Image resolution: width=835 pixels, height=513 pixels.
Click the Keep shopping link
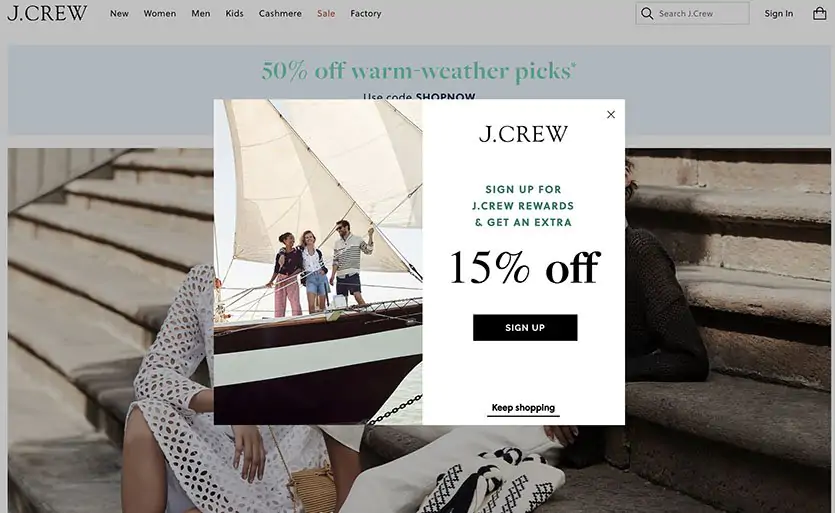[523, 408]
